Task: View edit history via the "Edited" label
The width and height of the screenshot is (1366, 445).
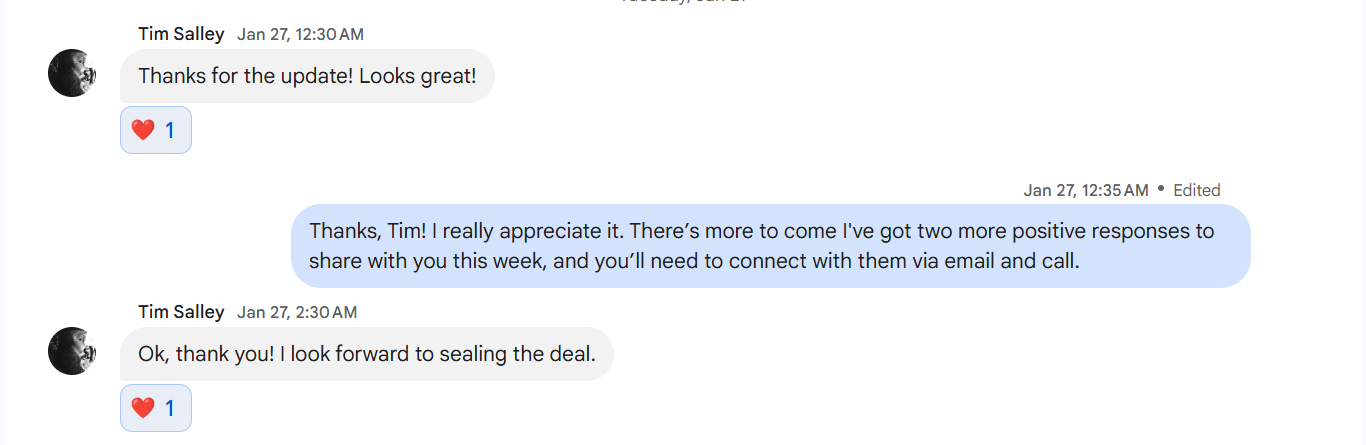Action: point(1197,190)
